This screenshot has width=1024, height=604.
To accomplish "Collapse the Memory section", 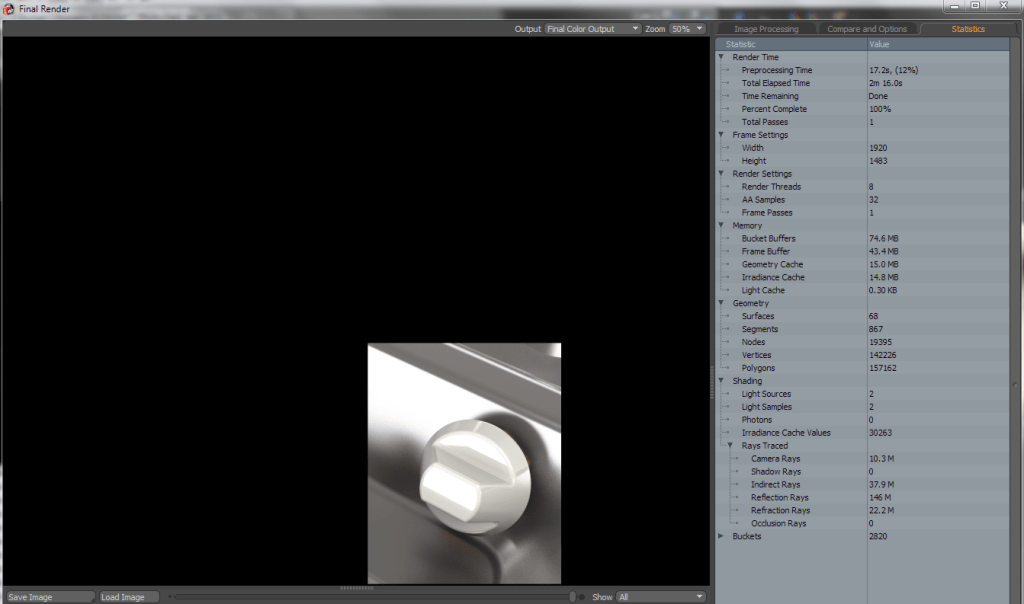I will (x=720, y=225).
